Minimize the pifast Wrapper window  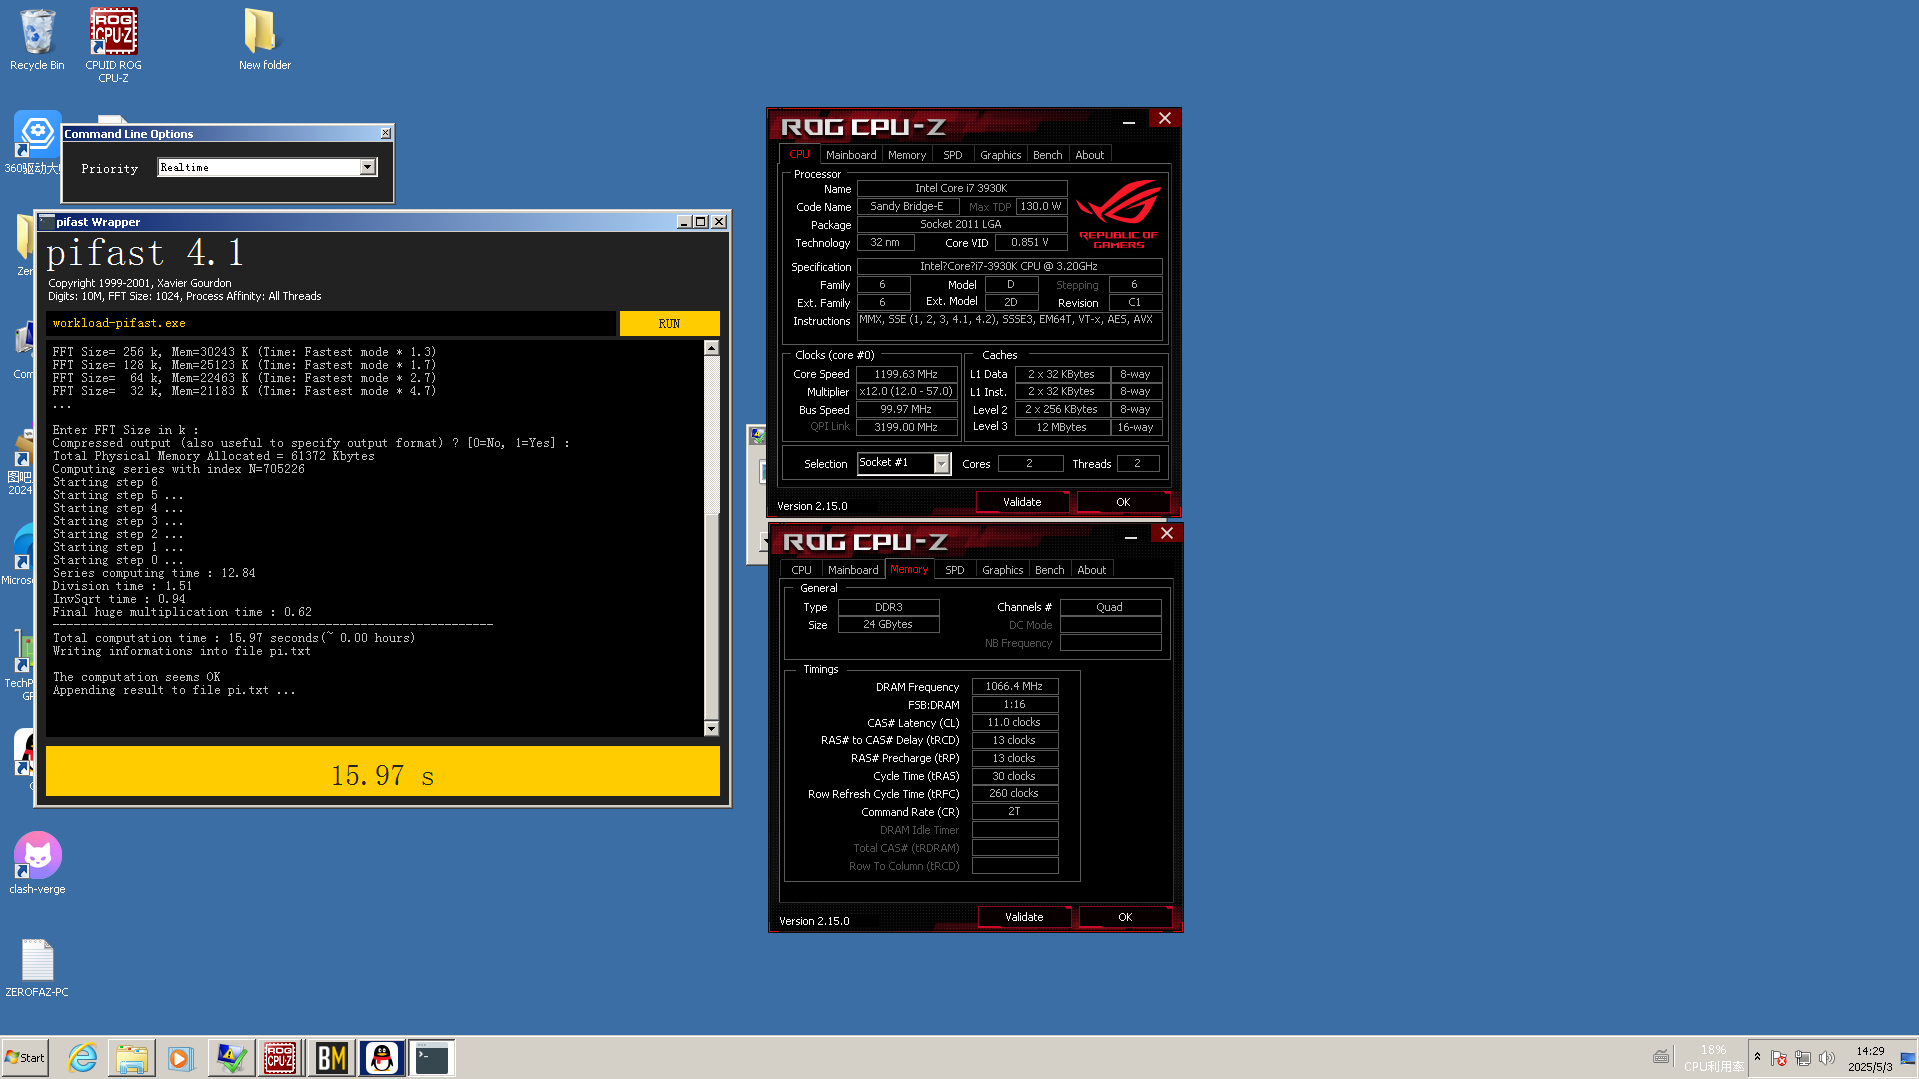[684, 222]
